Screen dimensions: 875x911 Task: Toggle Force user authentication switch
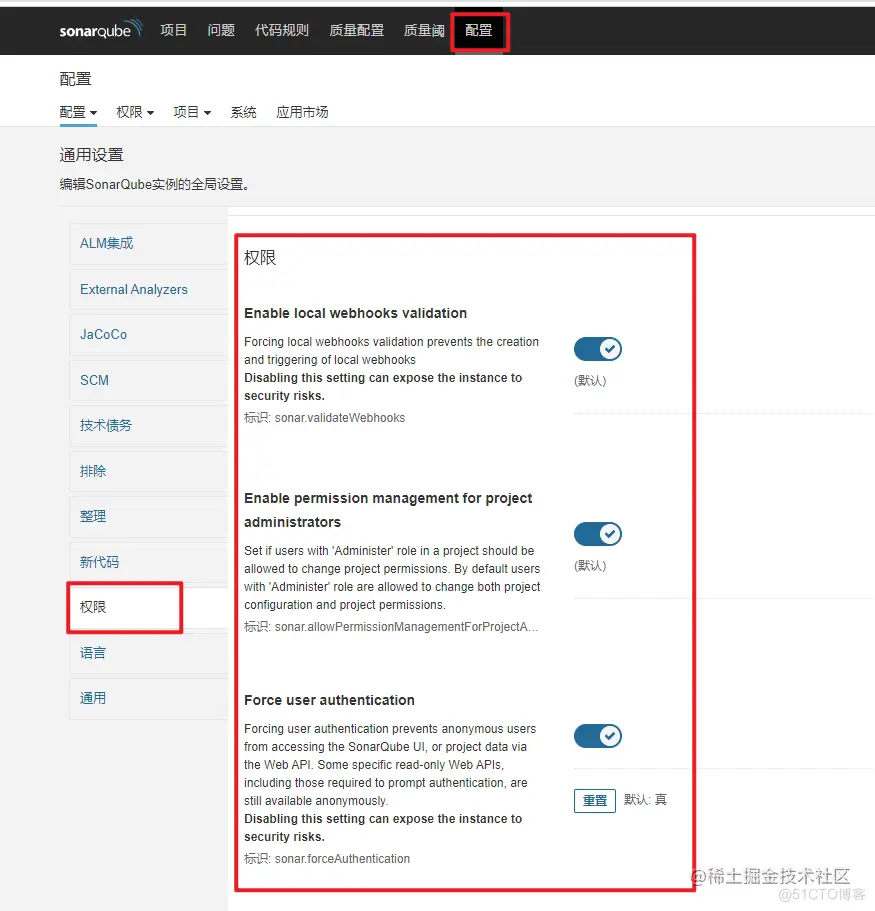(598, 736)
